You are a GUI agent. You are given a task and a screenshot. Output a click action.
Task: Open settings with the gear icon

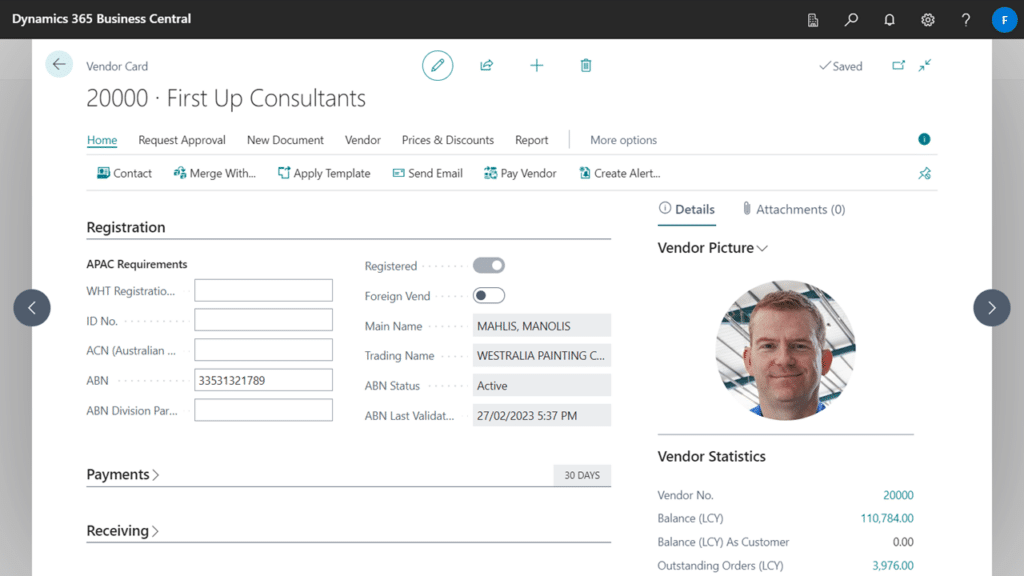[x=927, y=19]
